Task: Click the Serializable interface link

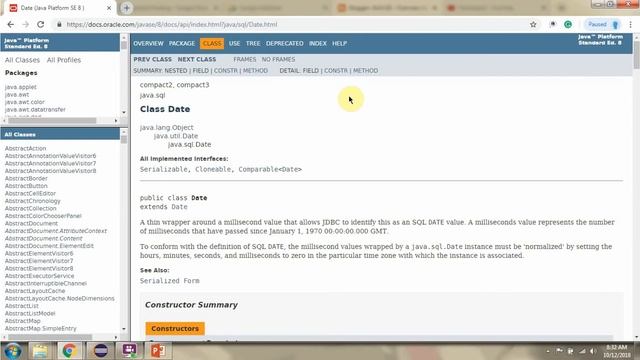Action: click(164, 169)
